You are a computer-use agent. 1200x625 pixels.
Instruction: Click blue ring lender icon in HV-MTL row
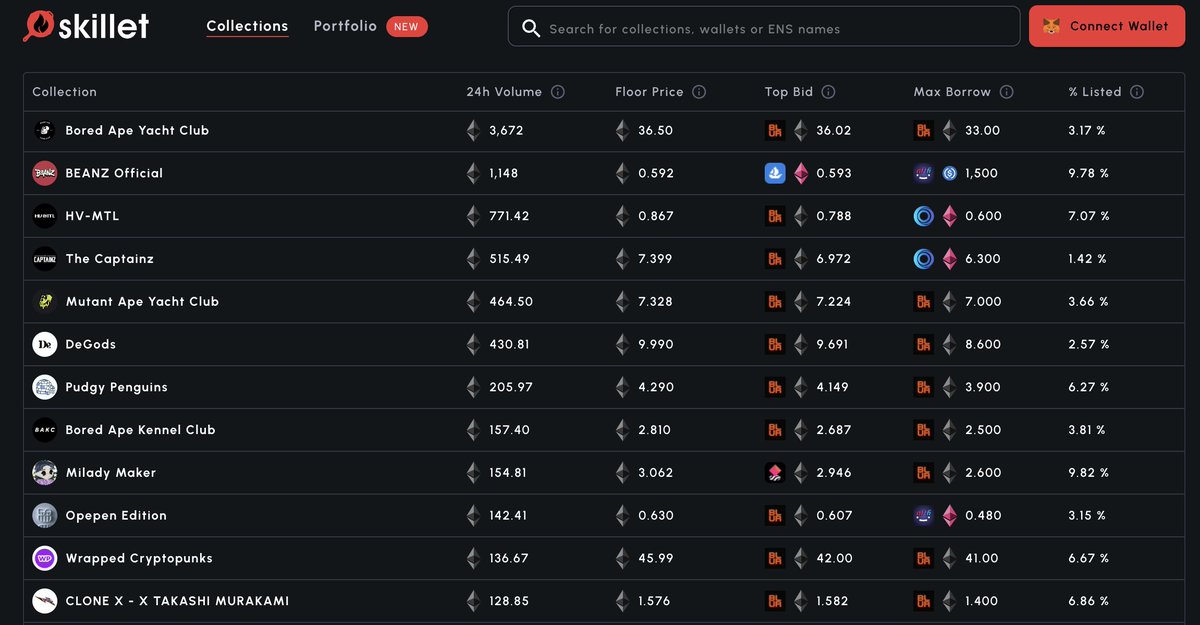point(924,216)
